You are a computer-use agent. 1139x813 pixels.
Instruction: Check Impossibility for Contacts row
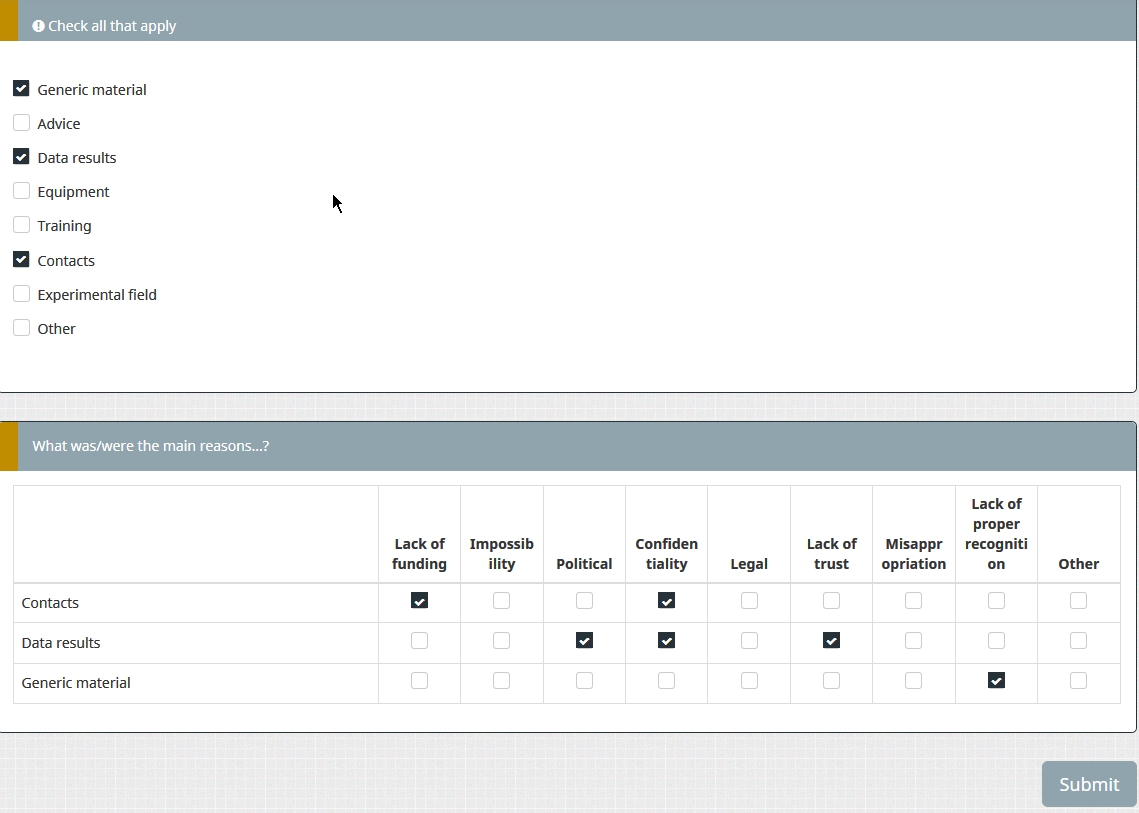point(501,601)
